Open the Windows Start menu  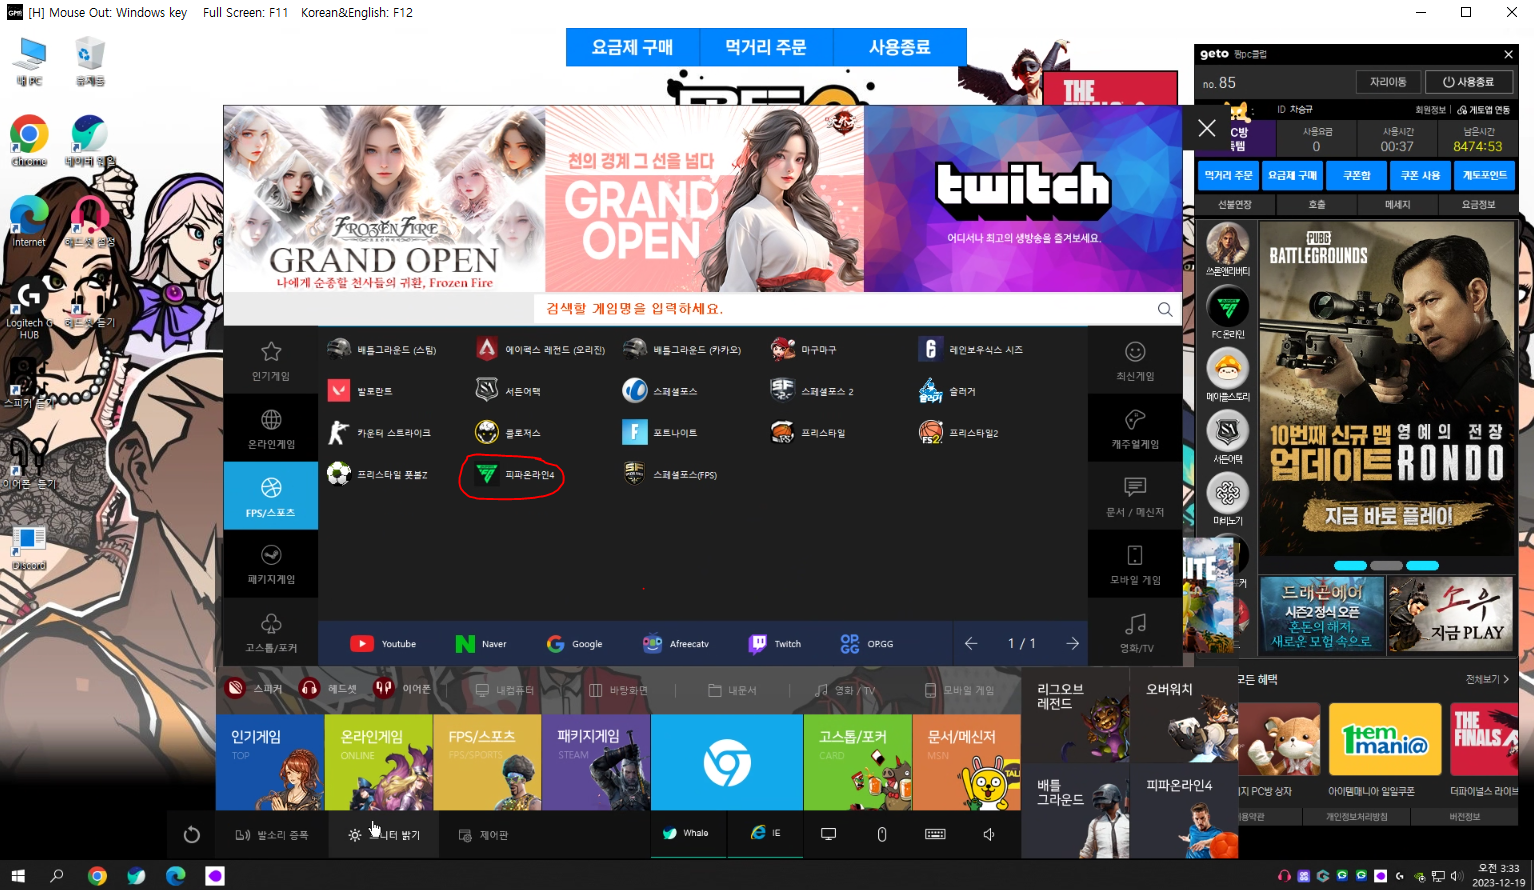[x=18, y=876]
